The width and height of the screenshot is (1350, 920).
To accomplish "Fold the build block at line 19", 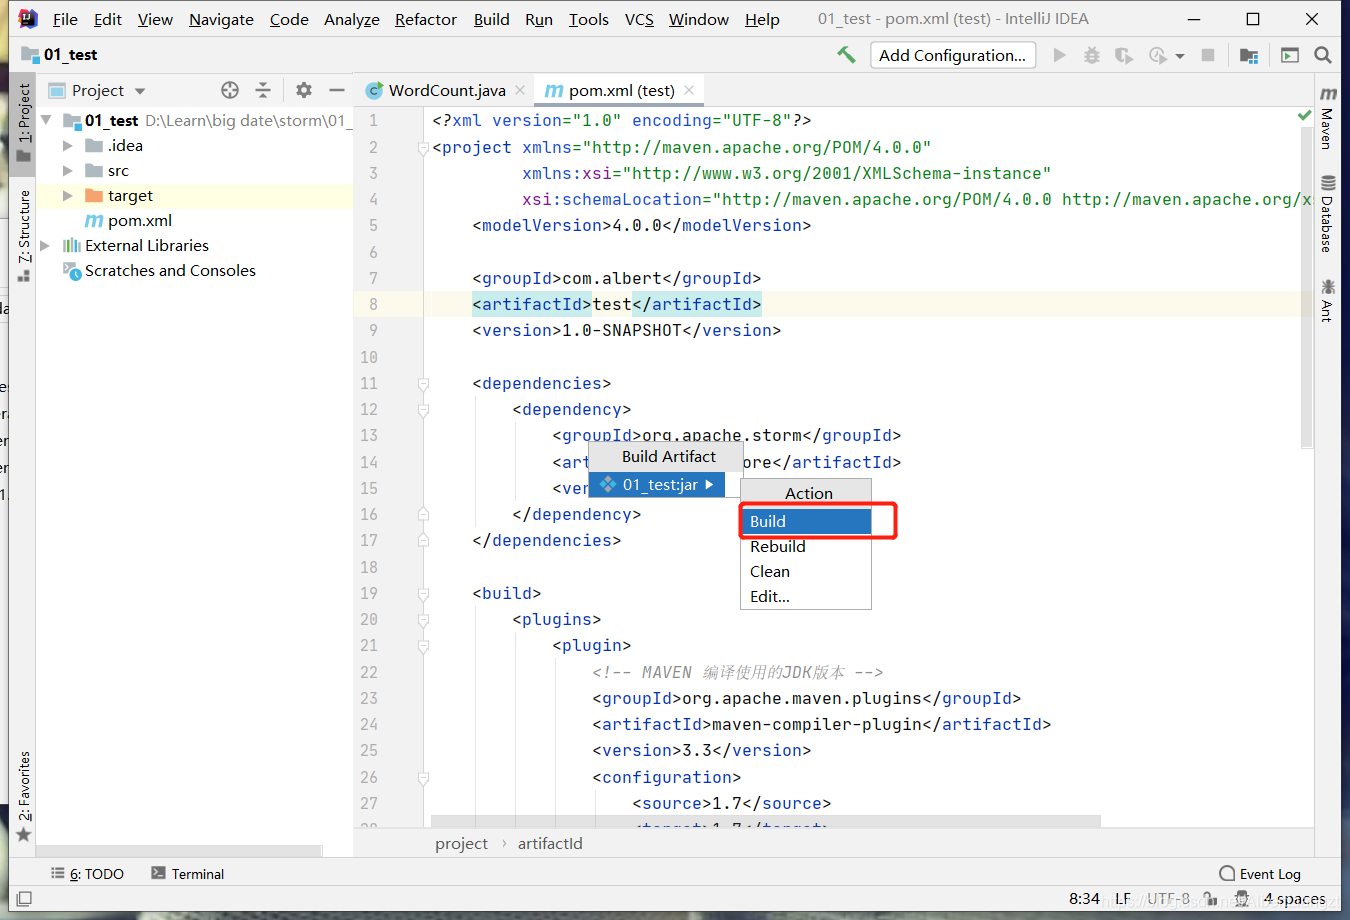I will click(423, 594).
